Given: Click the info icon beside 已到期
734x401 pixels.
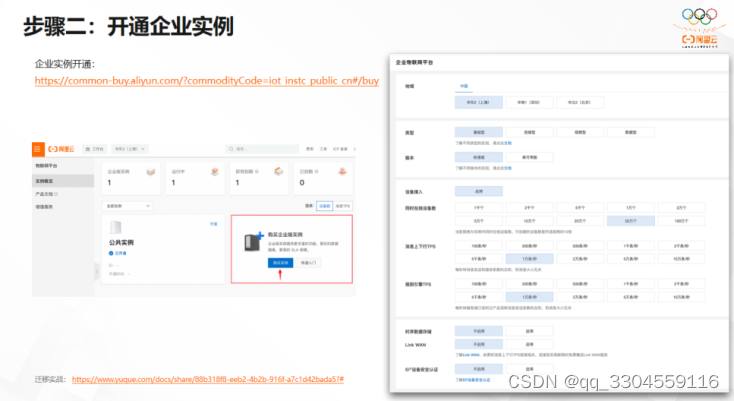Looking at the screenshot, I should (x=317, y=172).
